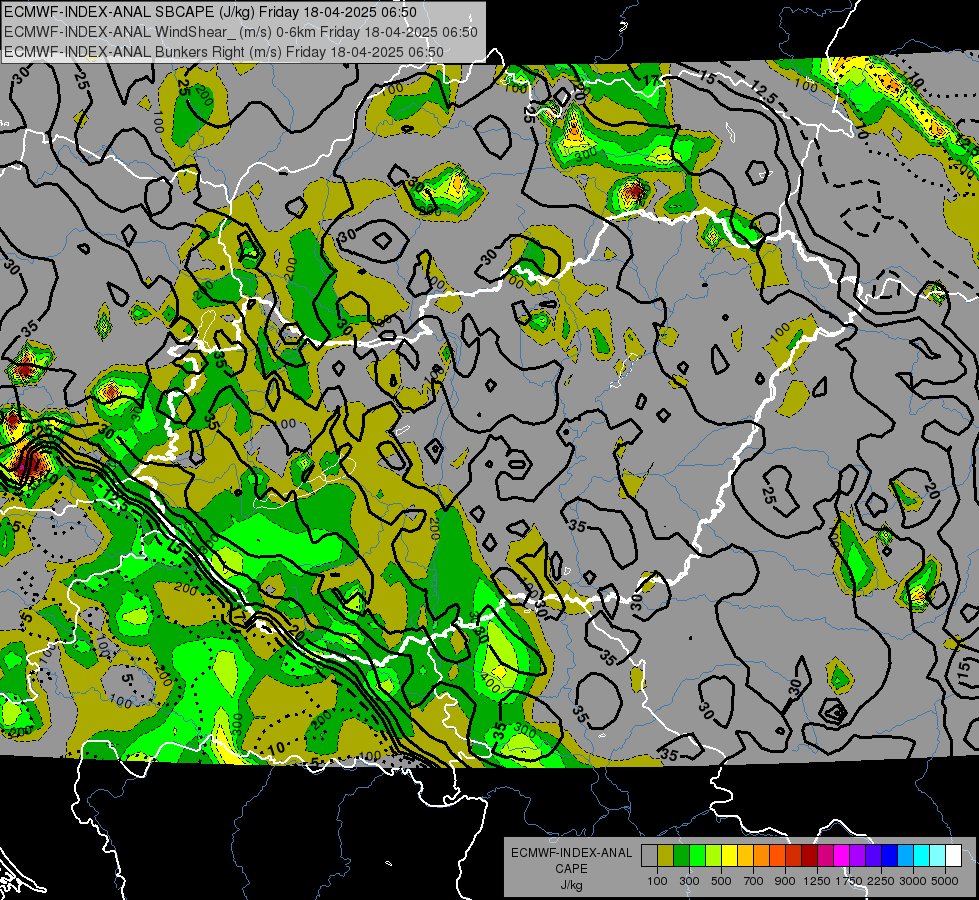Click the 900 value on legend scale
This screenshot has width=979, height=900.
[x=785, y=881]
